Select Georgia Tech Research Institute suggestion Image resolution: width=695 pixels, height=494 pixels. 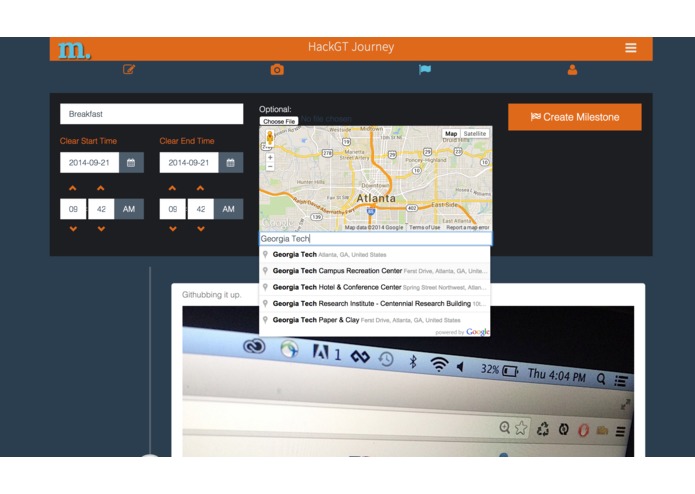[x=375, y=303]
